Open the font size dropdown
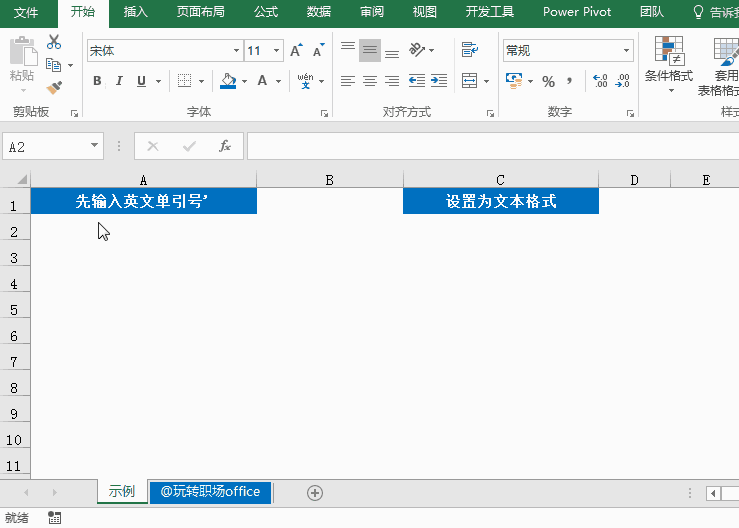Viewport: 739px width, 528px height. (277, 51)
